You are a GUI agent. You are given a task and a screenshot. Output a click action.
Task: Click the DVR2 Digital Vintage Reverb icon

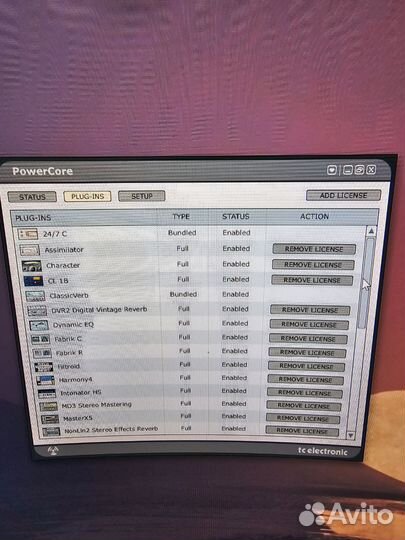pos(37,311)
